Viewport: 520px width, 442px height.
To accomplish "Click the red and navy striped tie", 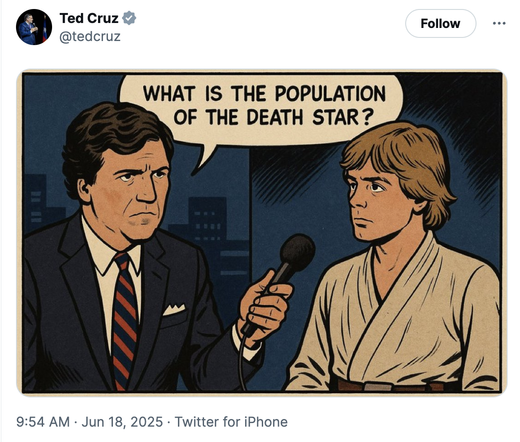I will pos(125,320).
